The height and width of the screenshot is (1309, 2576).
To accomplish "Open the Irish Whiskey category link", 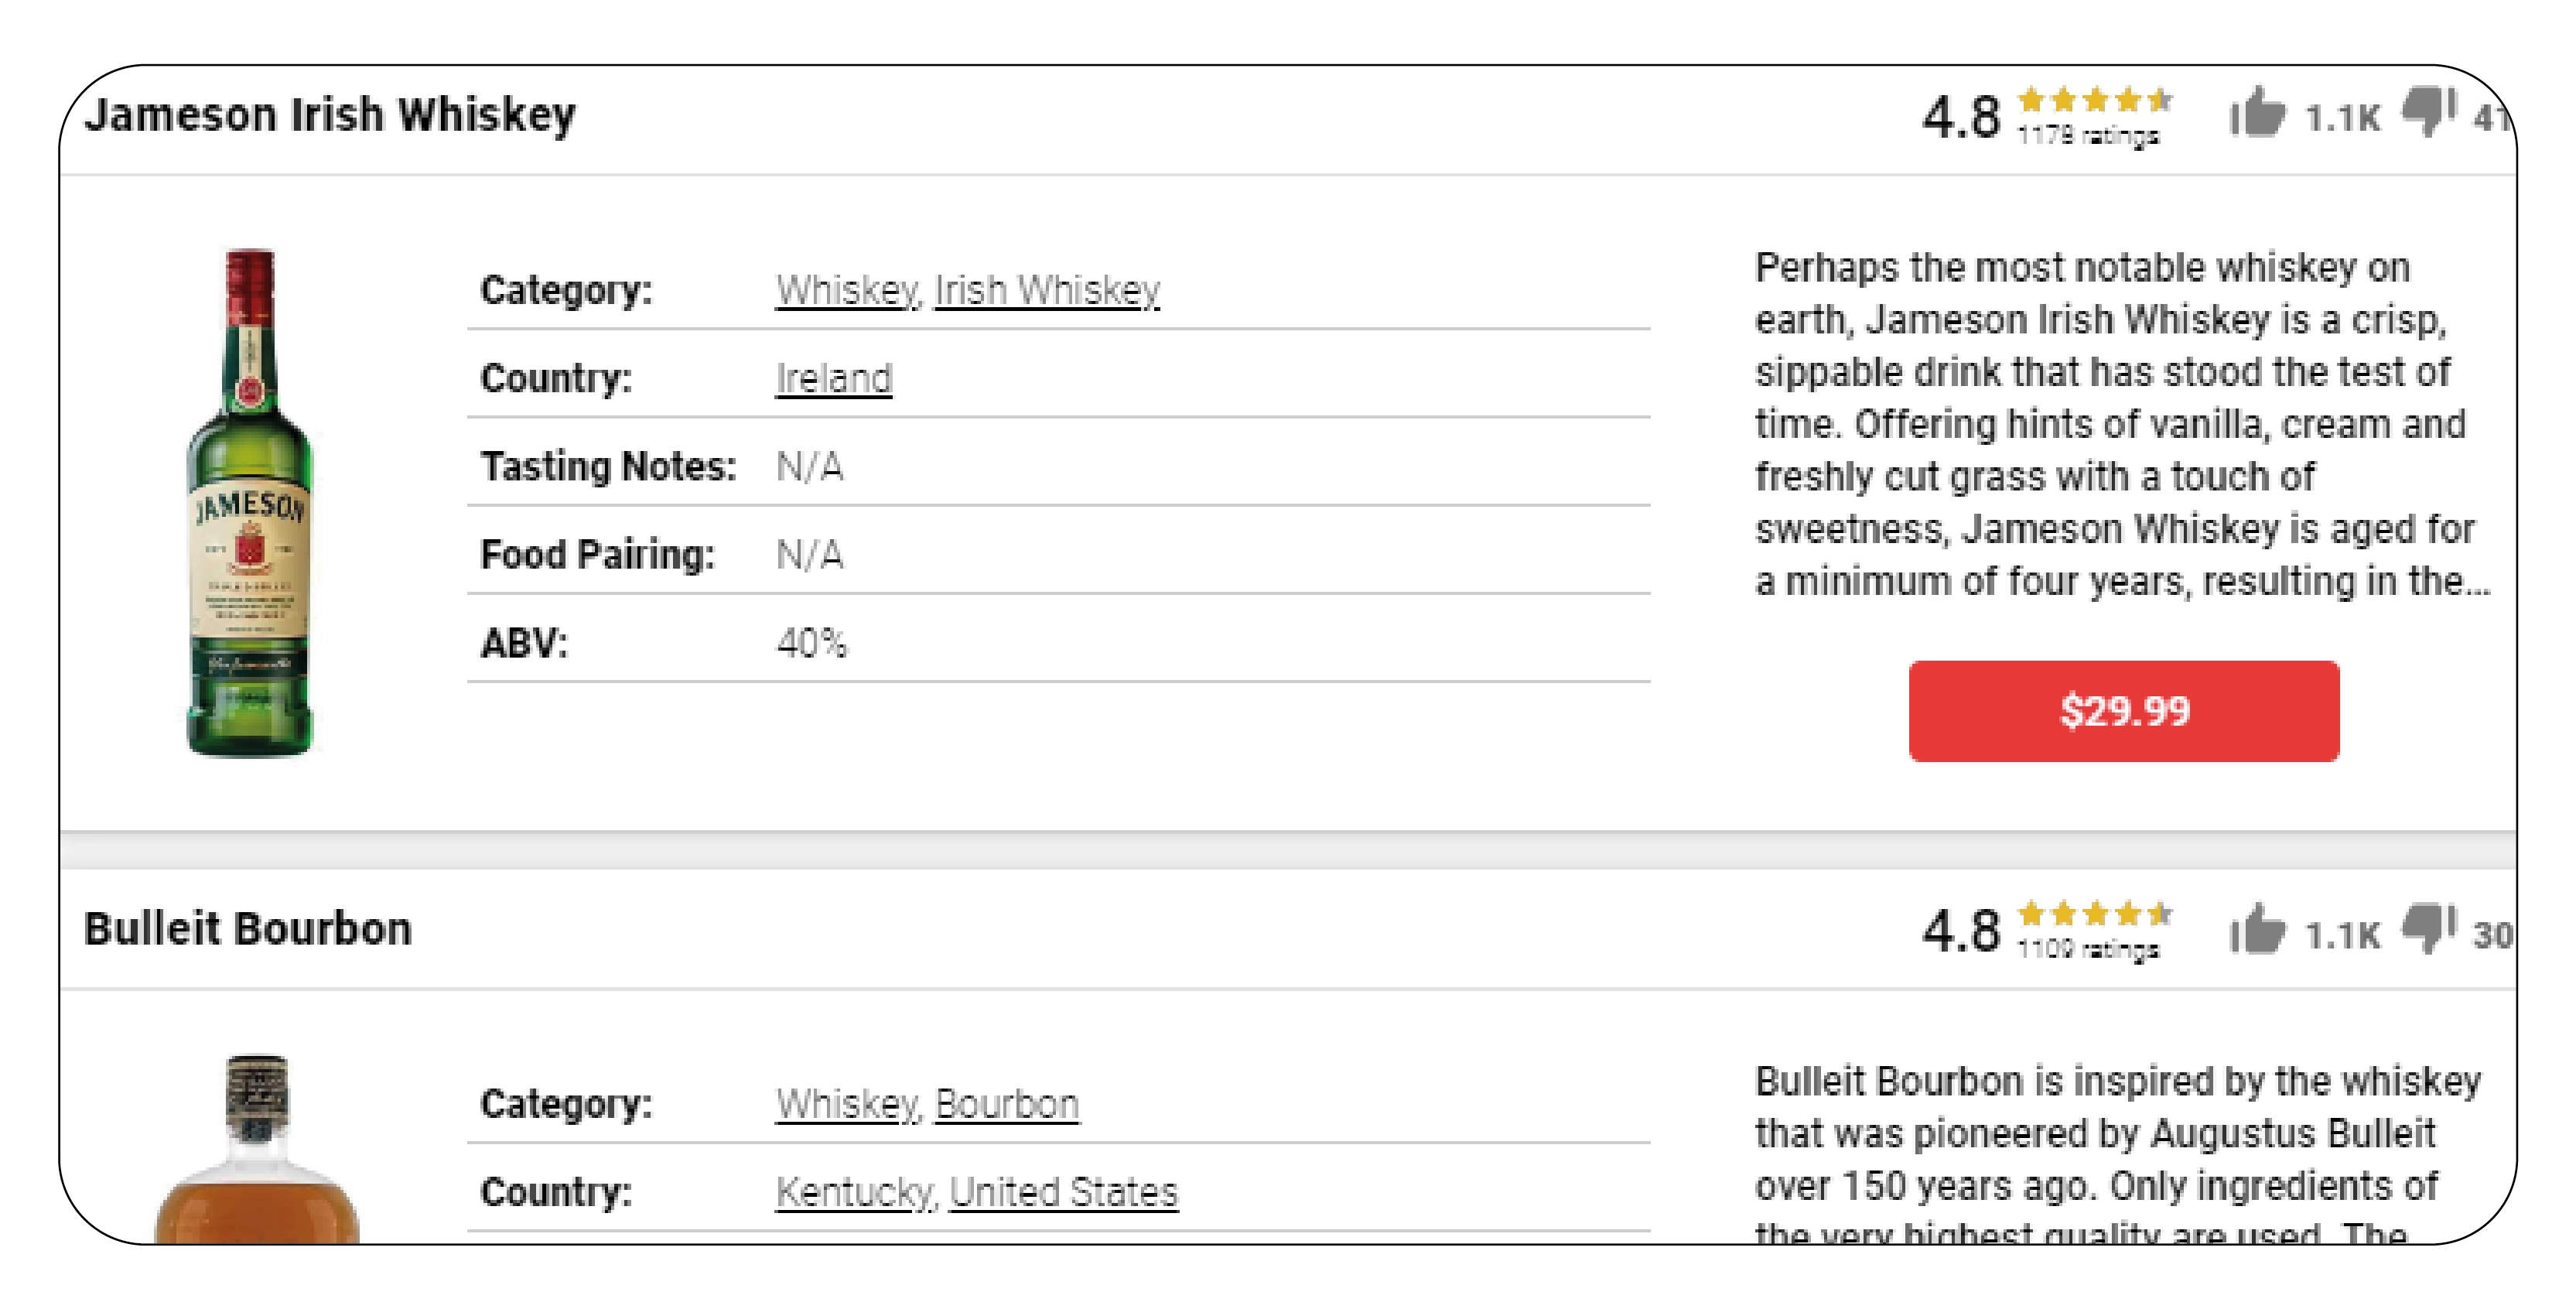I will 1047,290.
